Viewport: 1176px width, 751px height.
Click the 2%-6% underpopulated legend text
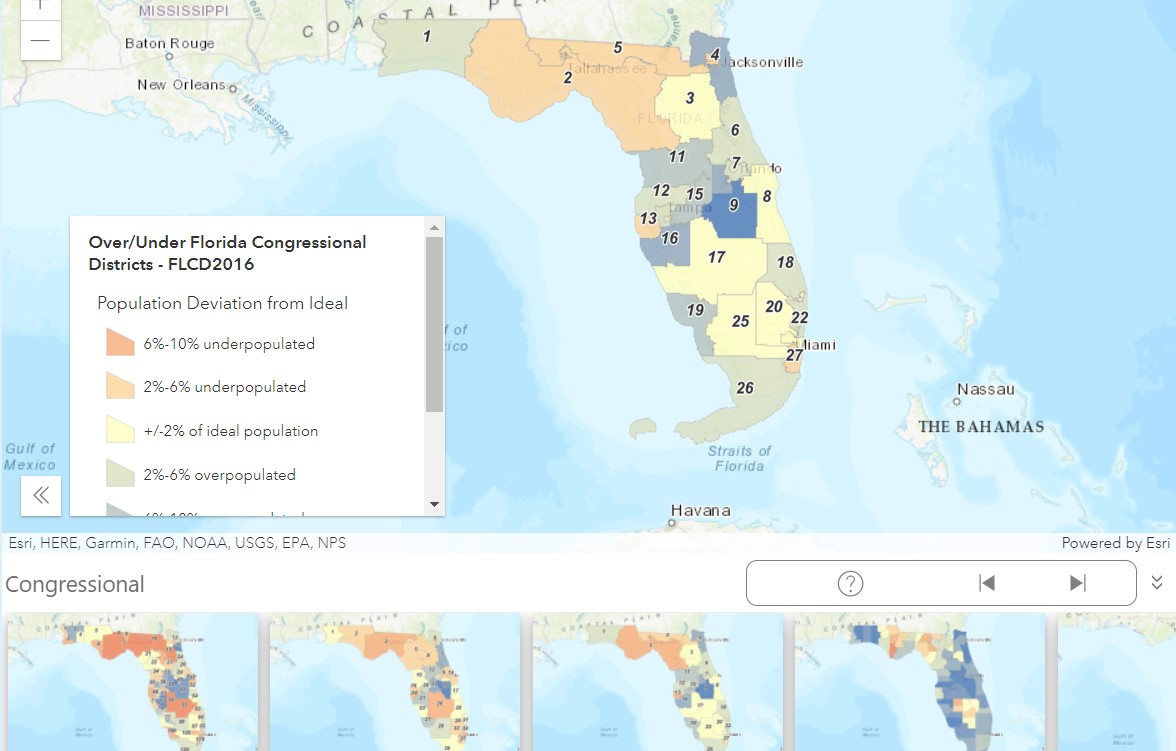coord(225,387)
